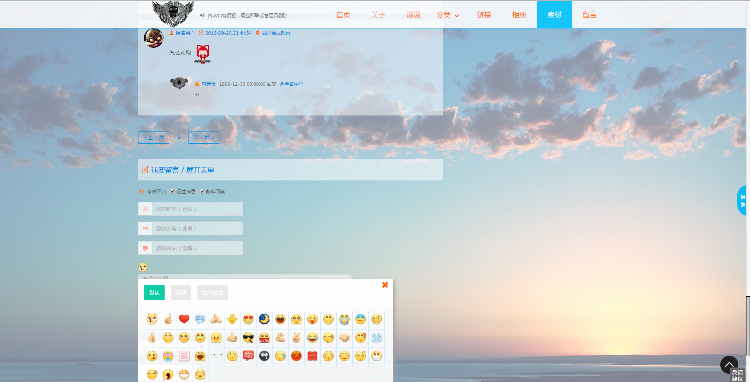The width and height of the screenshot is (750, 382).
Task: Click the 我要留言 / 展开 heading link
Action: (x=183, y=170)
